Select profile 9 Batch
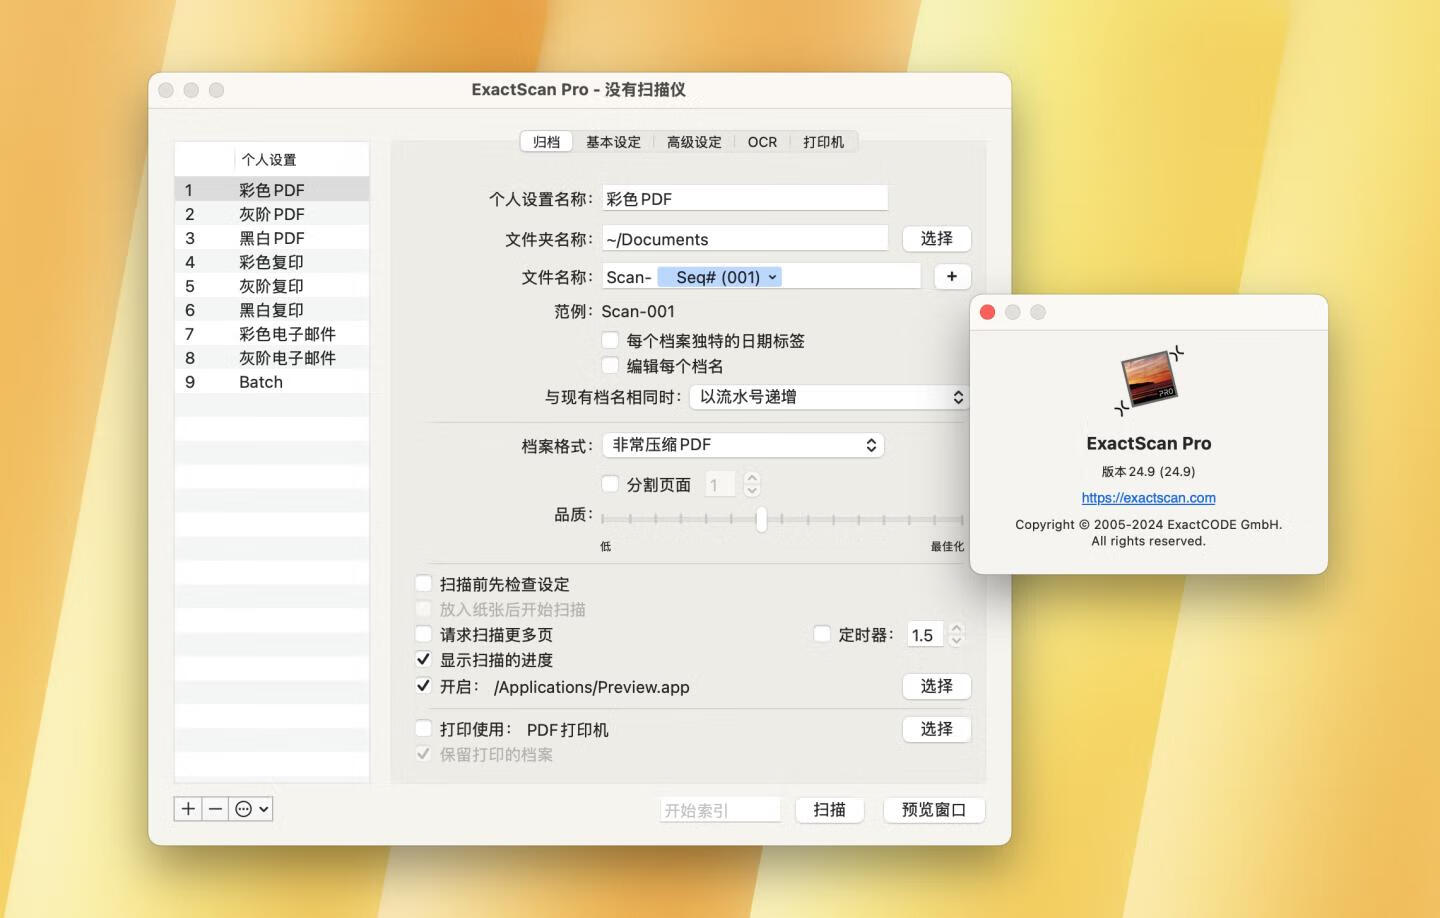The width and height of the screenshot is (1440, 918). click(x=272, y=382)
